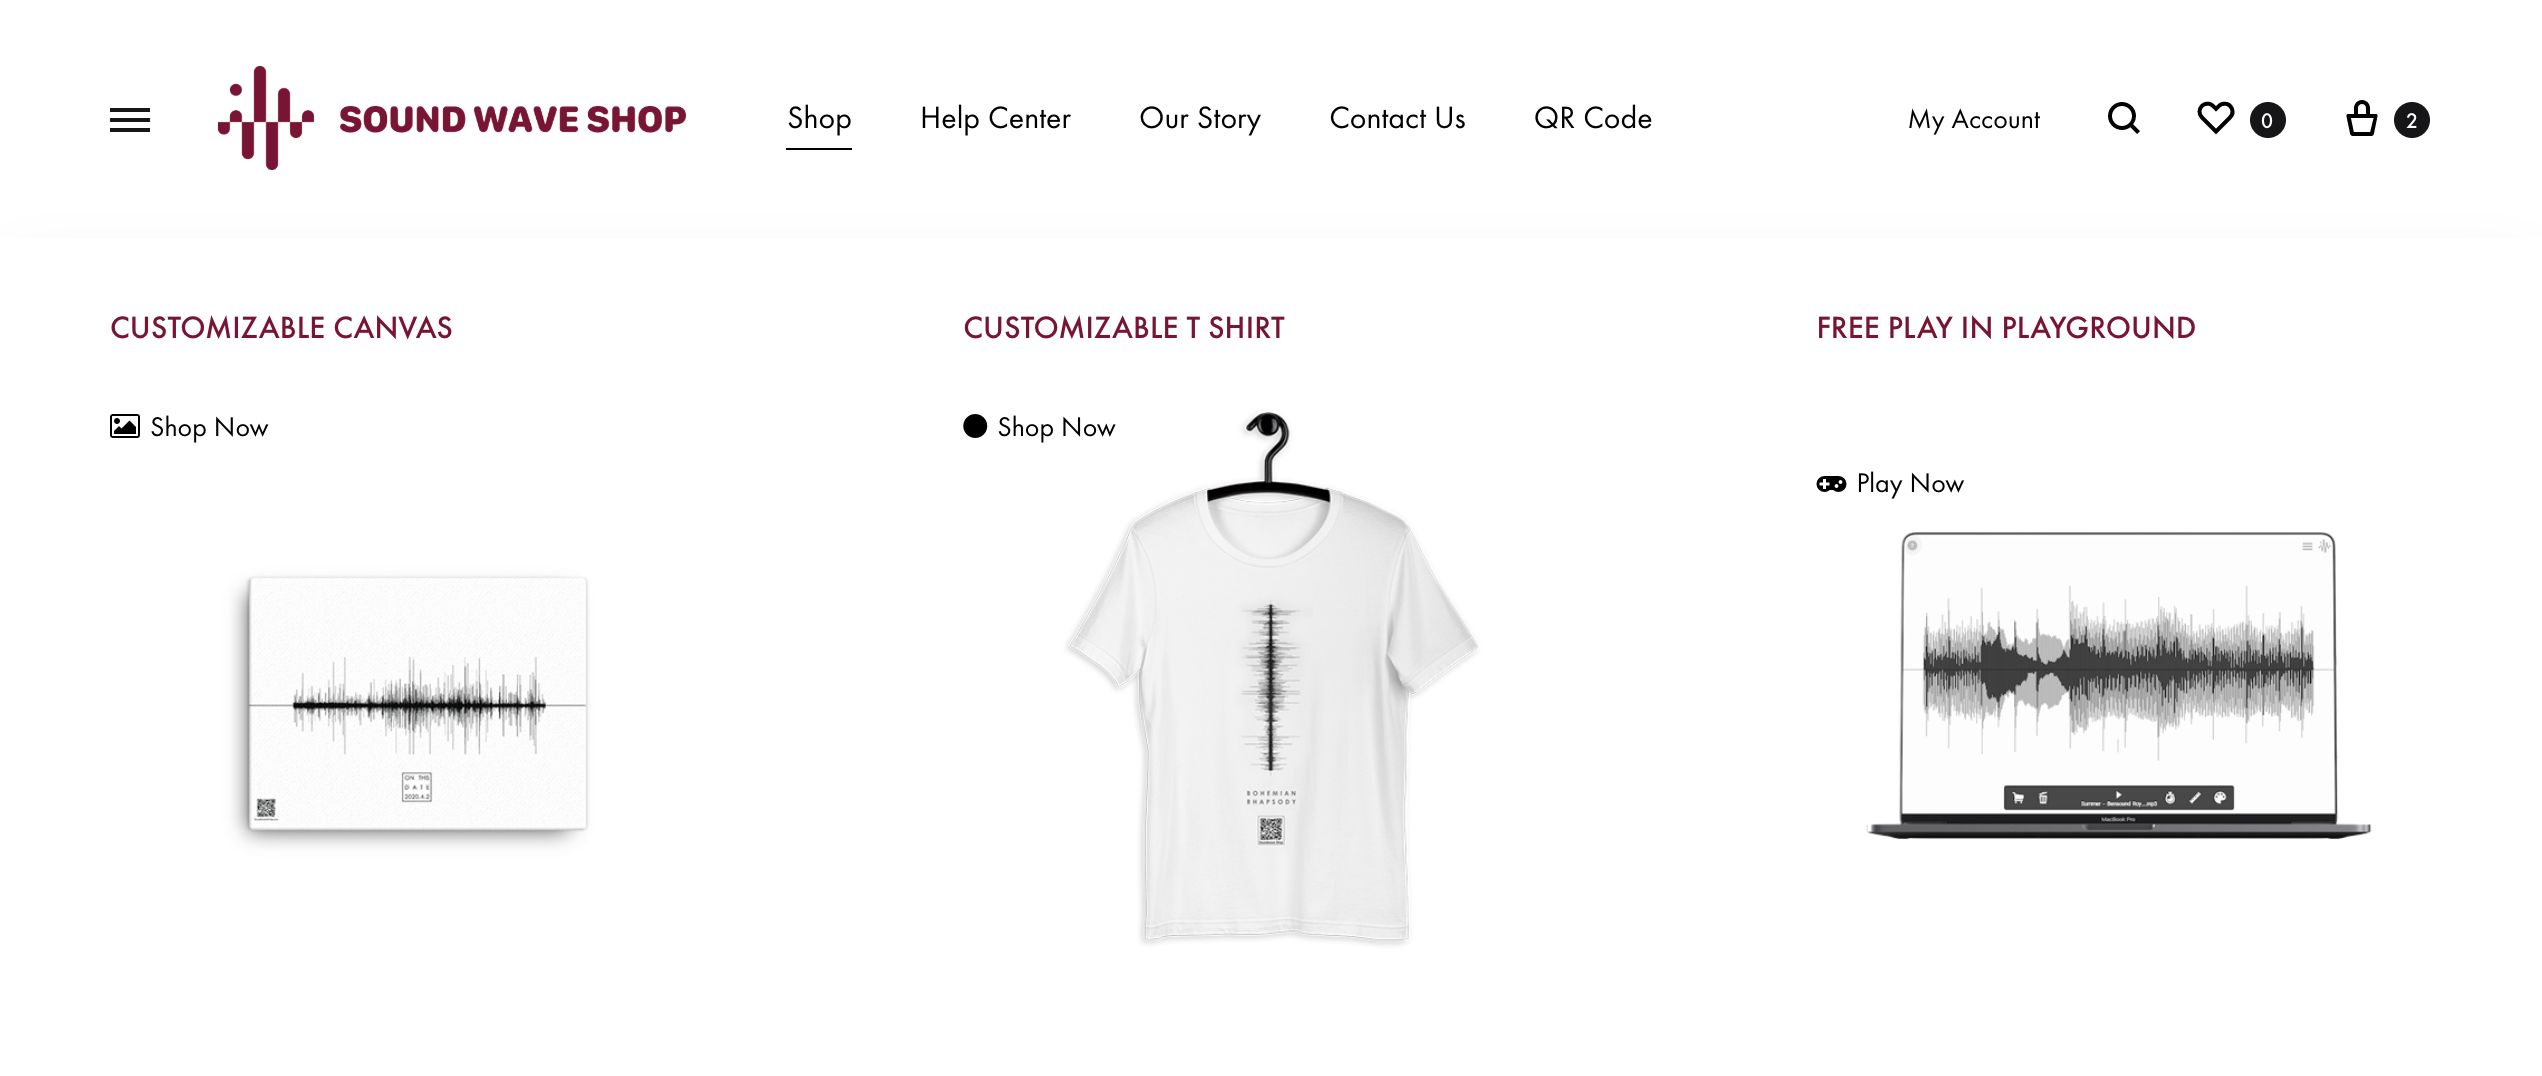Open the Our Story page
Viewport: 2542px width, 1076px height.
pos(1200,118)
